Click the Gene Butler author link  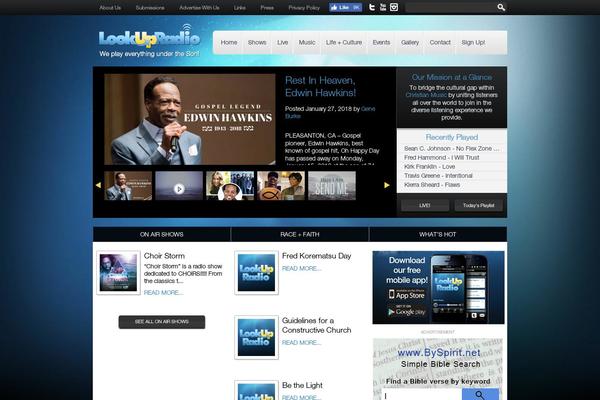click(x=330, y=113)
